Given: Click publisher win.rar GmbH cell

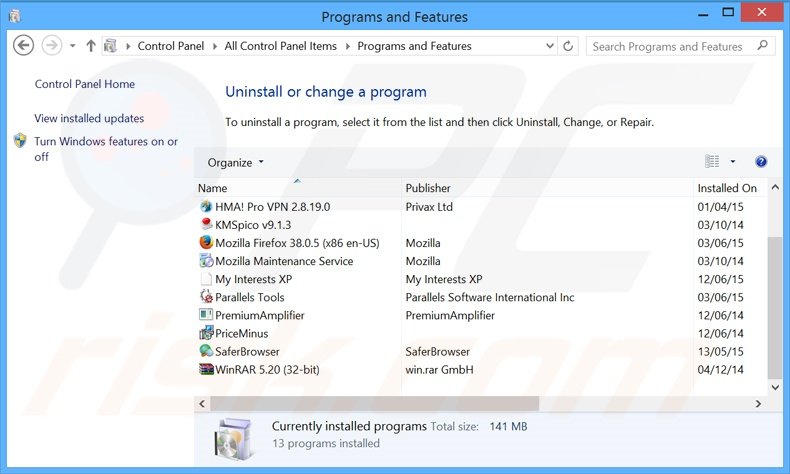Looking at the screenshot, I should (x=439, y=370).
